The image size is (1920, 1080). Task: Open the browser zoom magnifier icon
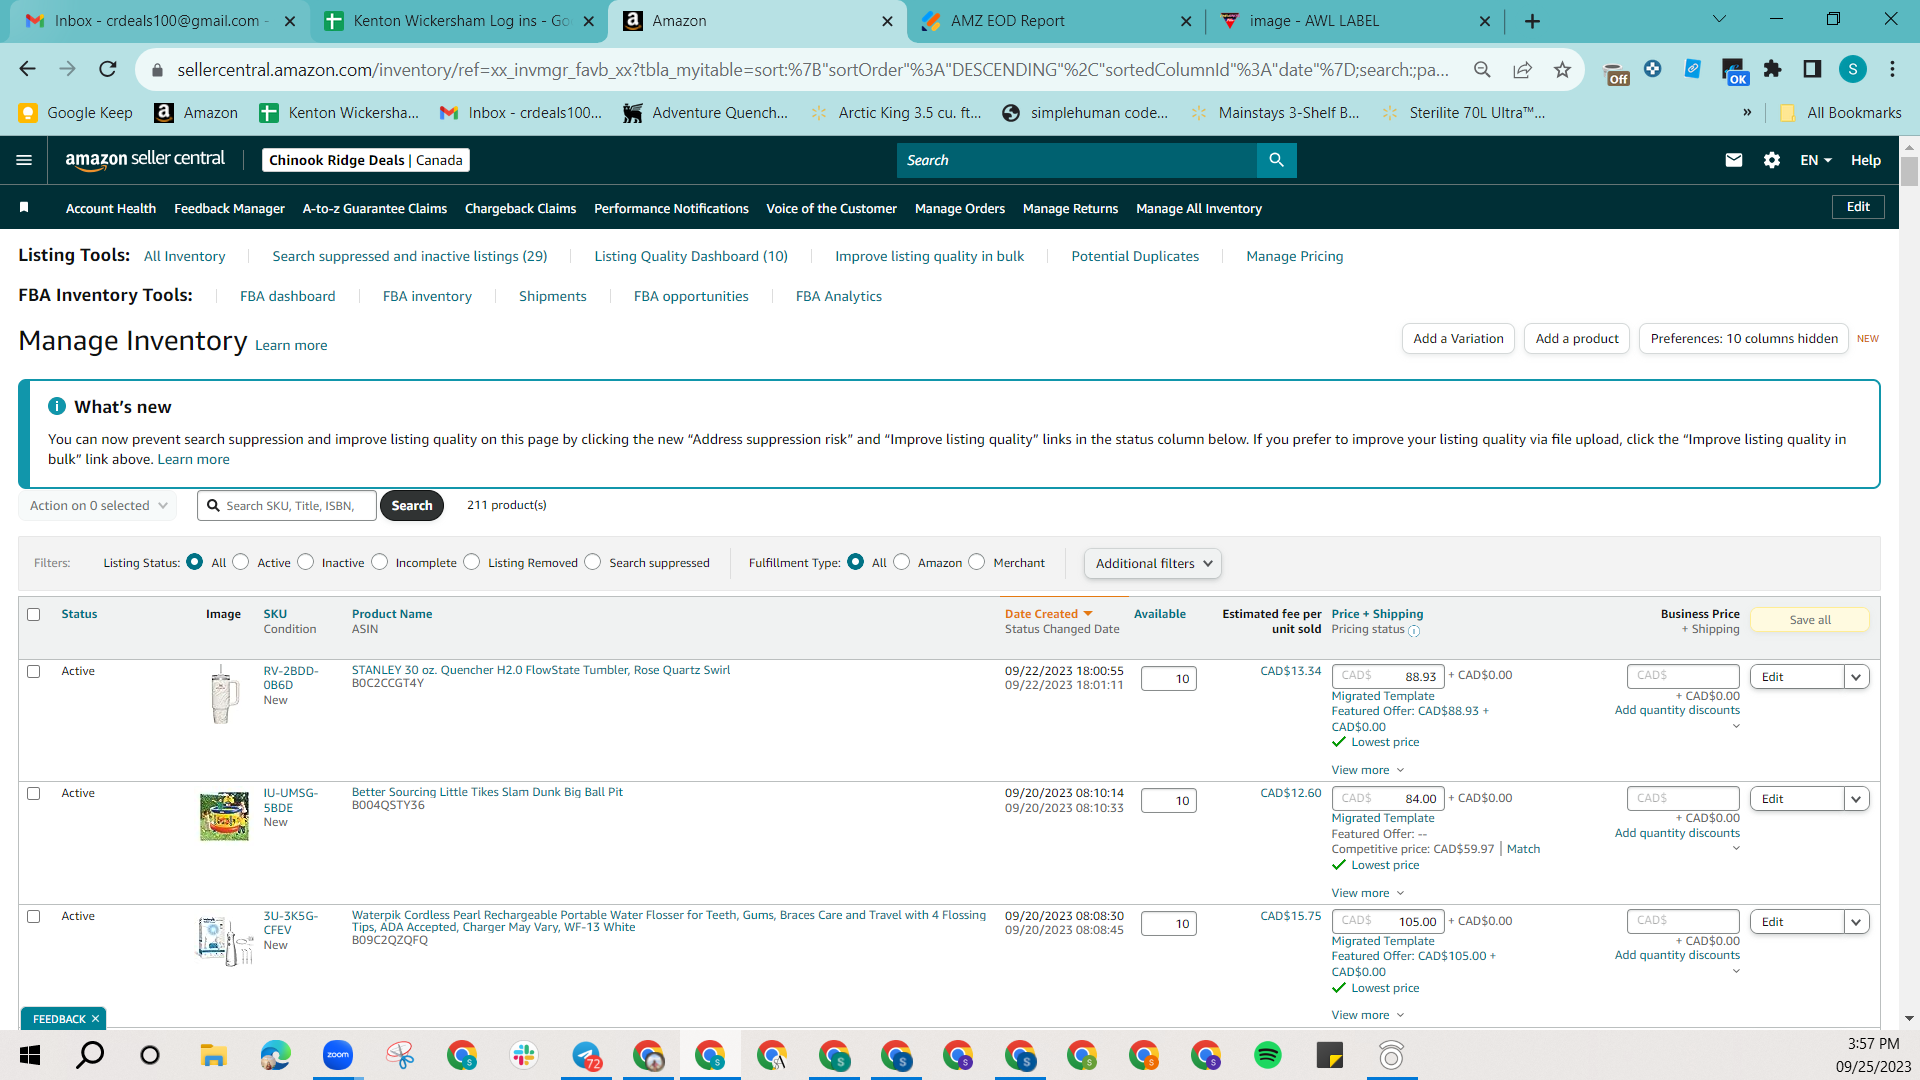[x=1482, y=69]
